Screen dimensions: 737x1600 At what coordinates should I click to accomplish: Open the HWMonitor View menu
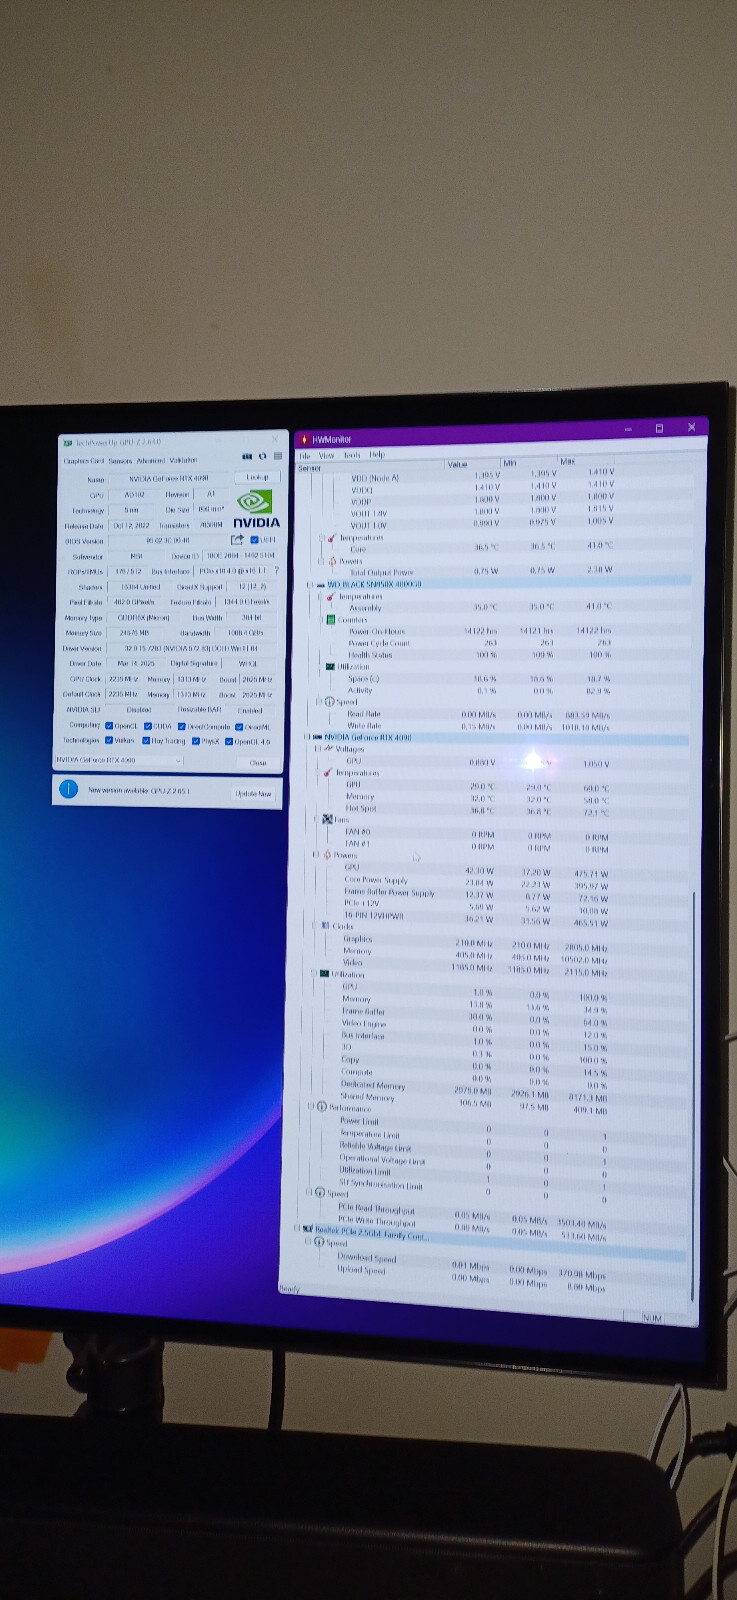[x=327, y=455]
